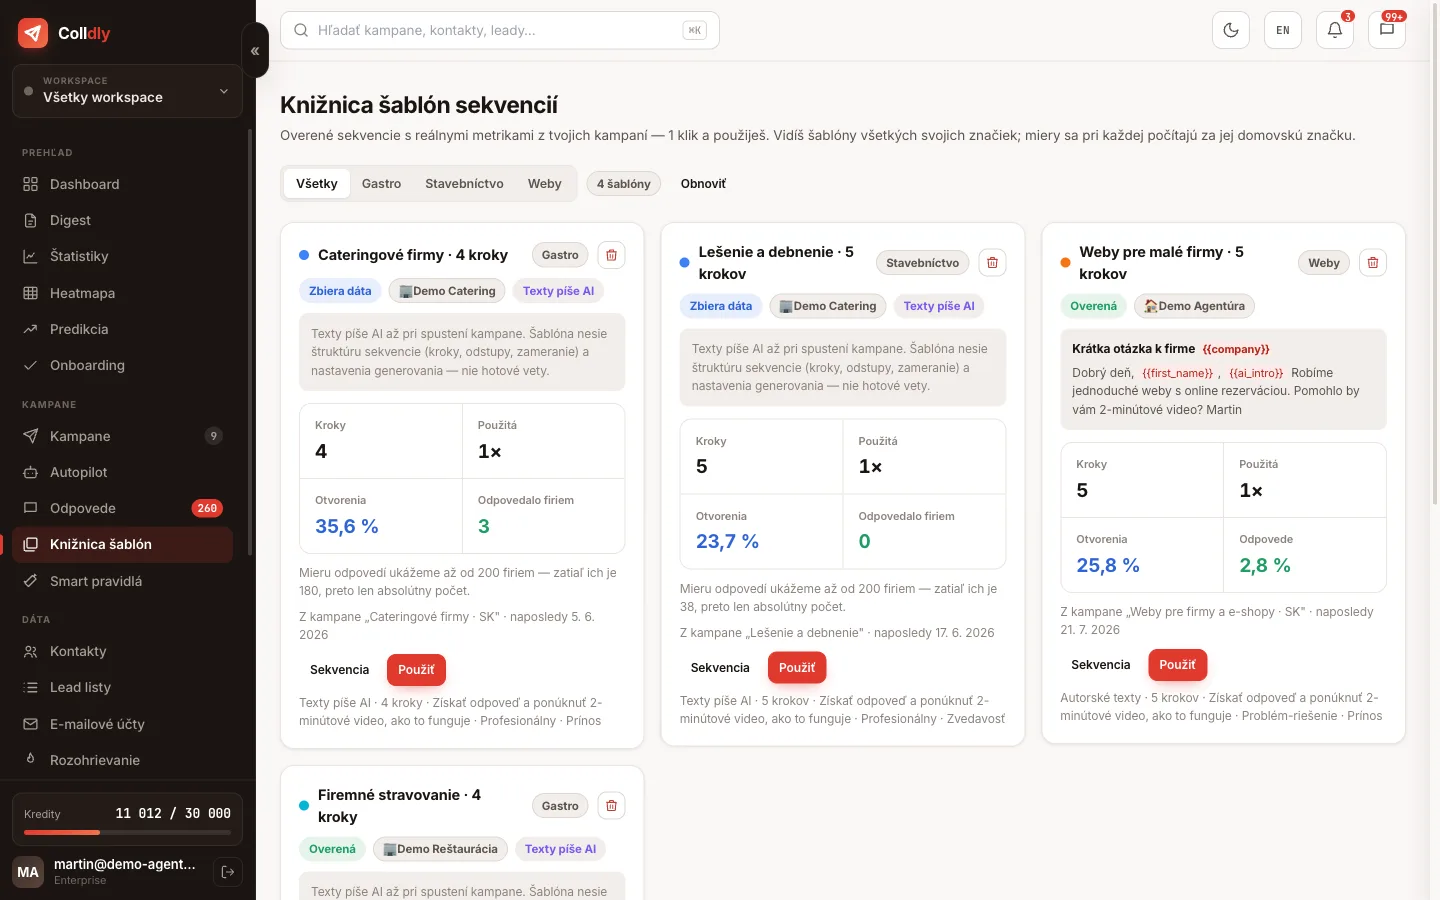Click the E-mailové účty envelope icon
The image size is (1440, 900).
pos(30,724)
